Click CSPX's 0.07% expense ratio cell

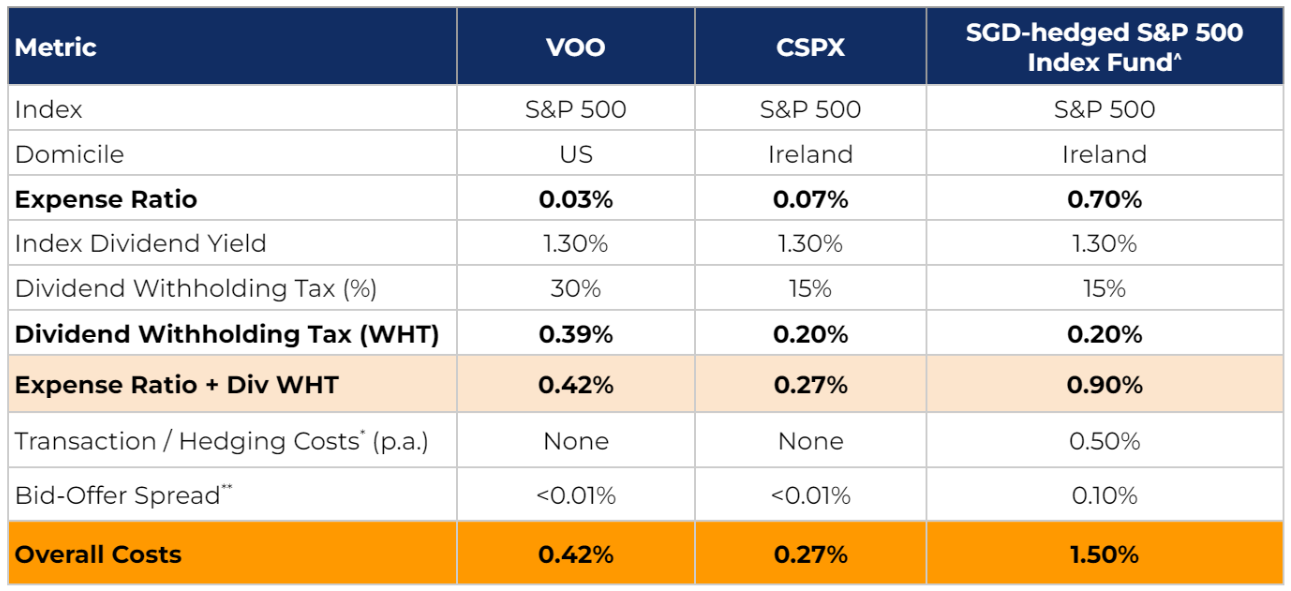tap(810, 199)
